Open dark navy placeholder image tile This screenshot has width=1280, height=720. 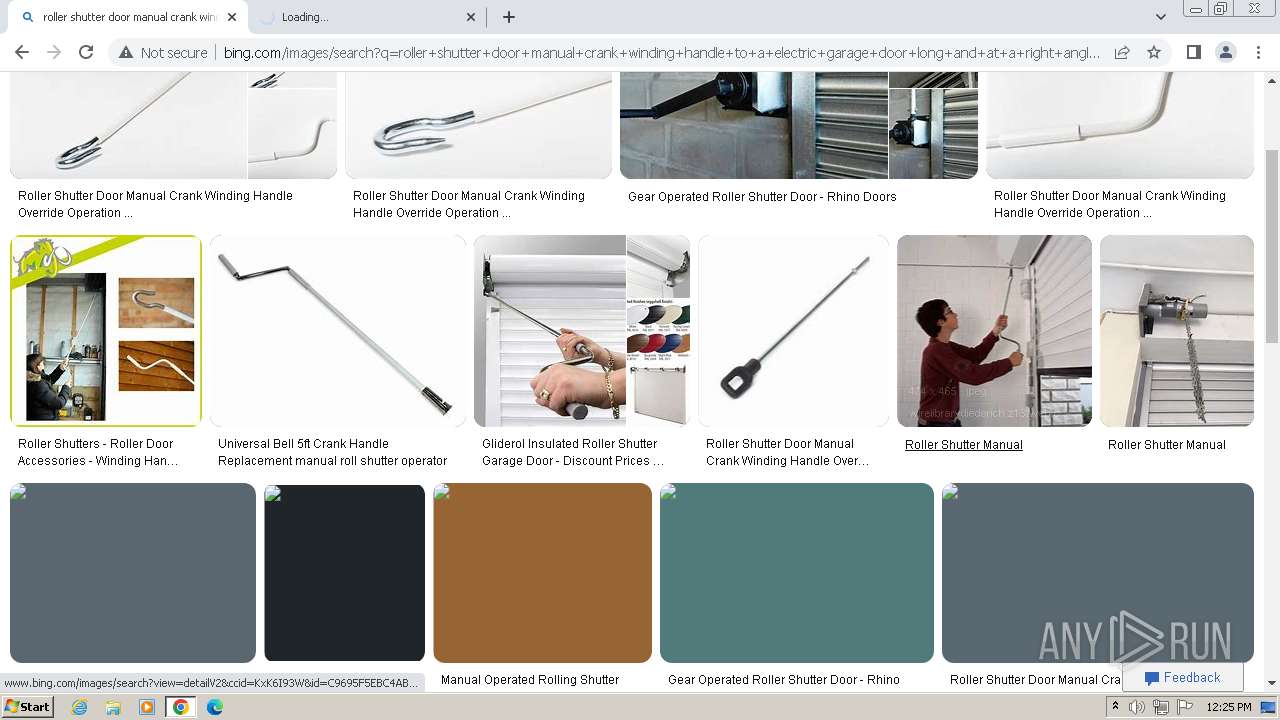[x=344, y=573]
